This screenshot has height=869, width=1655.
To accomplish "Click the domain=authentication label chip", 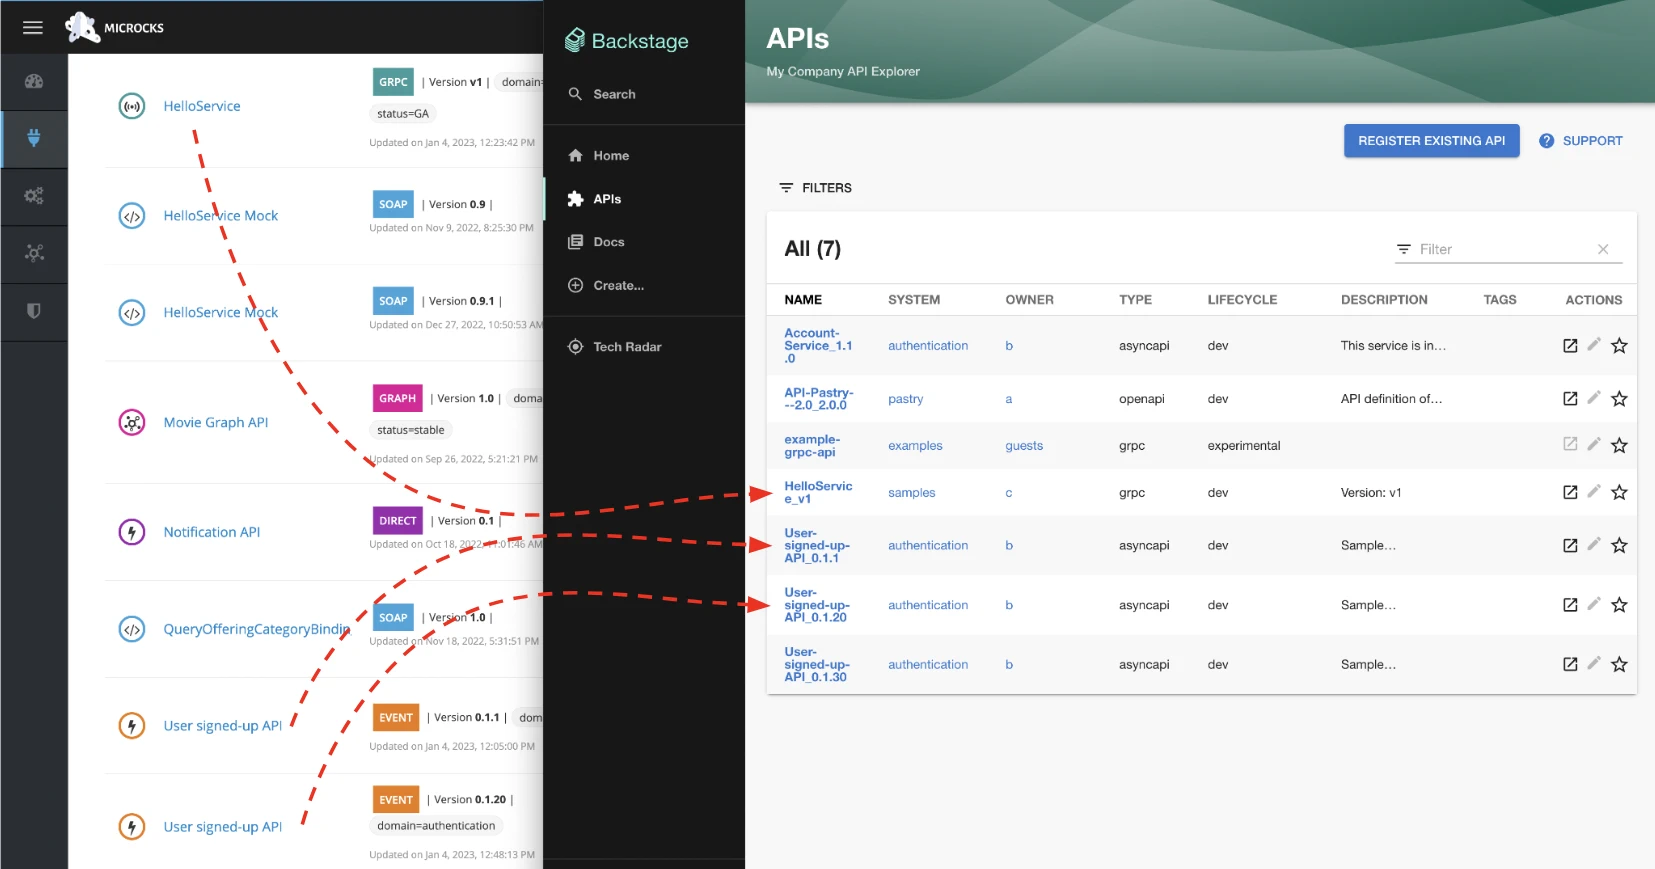I will [x=436, y=826].
